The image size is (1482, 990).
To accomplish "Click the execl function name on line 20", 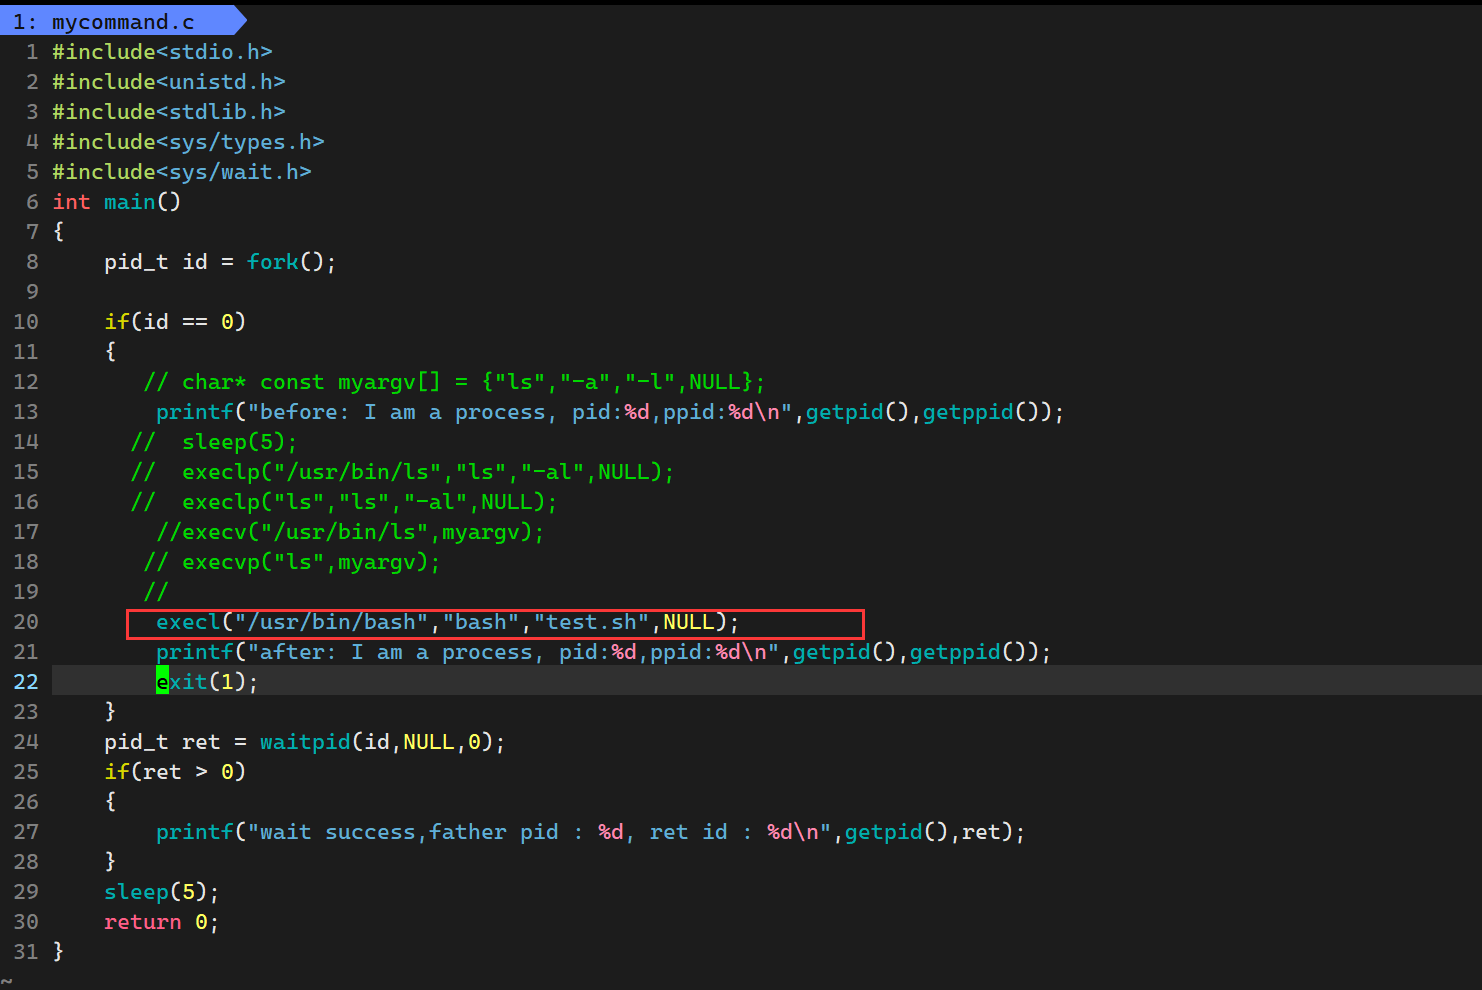I will (x=188, y=622).
